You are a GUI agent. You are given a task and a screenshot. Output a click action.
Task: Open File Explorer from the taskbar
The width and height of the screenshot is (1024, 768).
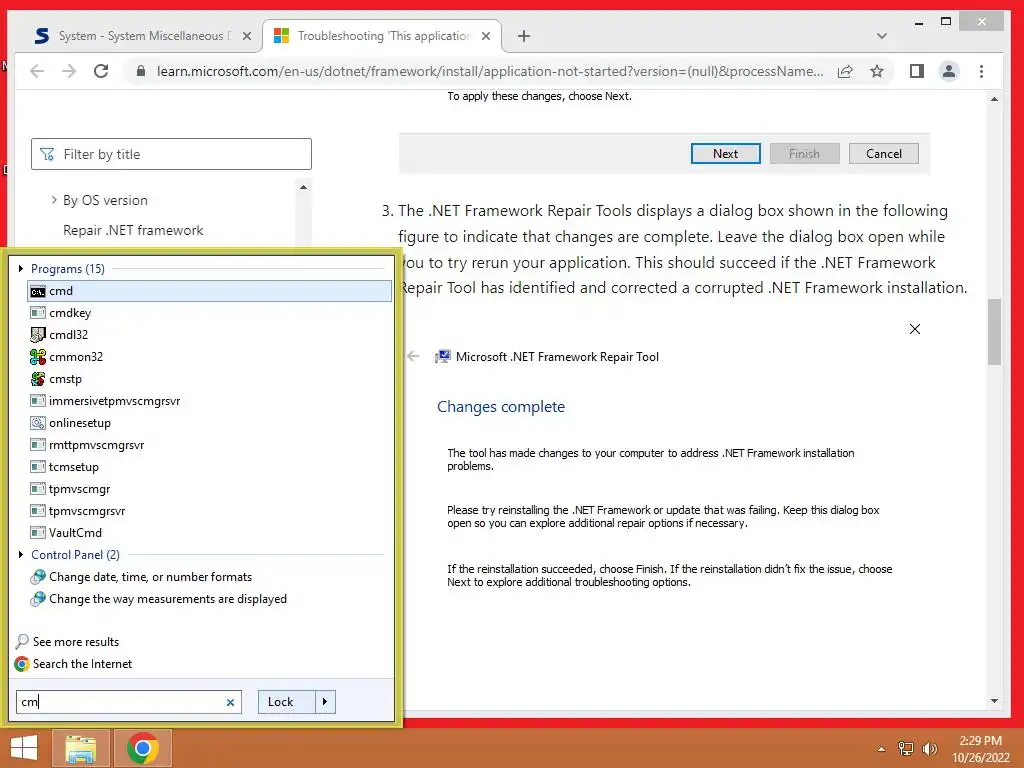point(80,748)
